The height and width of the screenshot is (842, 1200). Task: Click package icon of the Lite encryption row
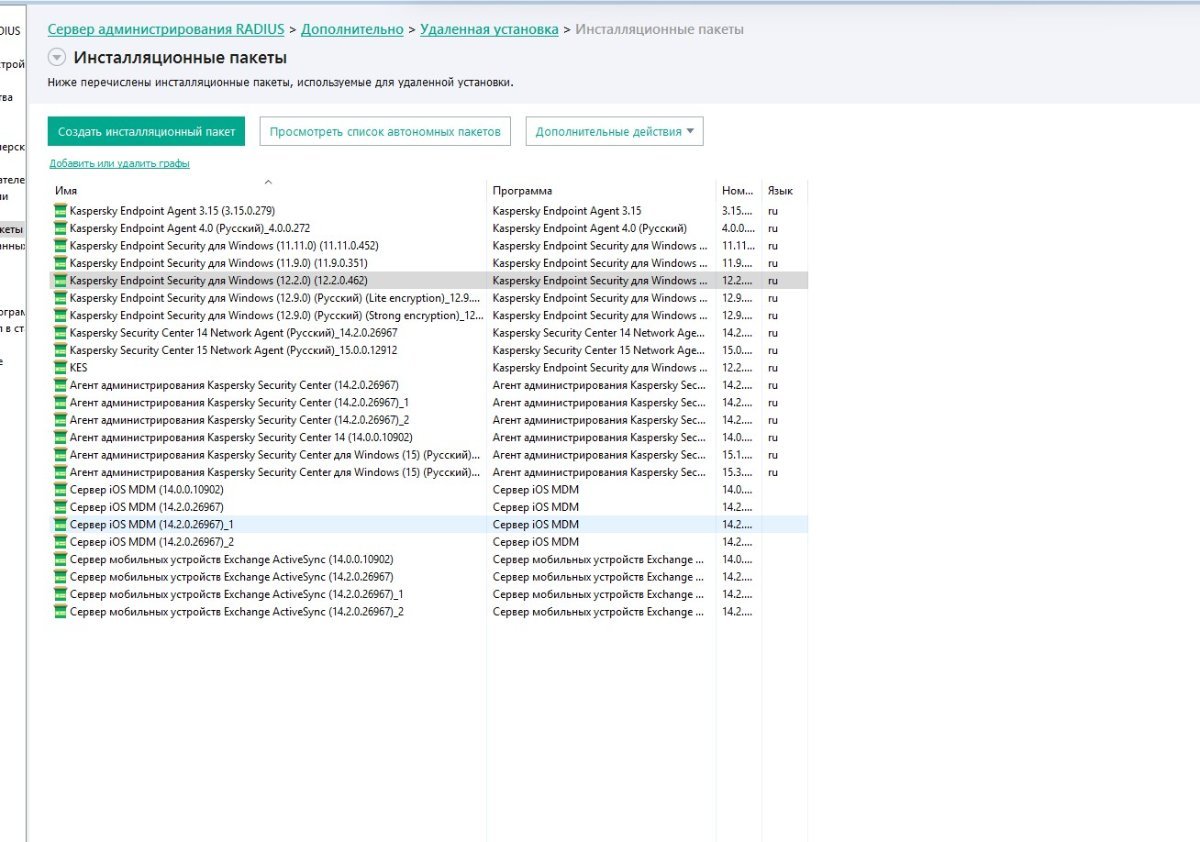click(x=61, y=298)
